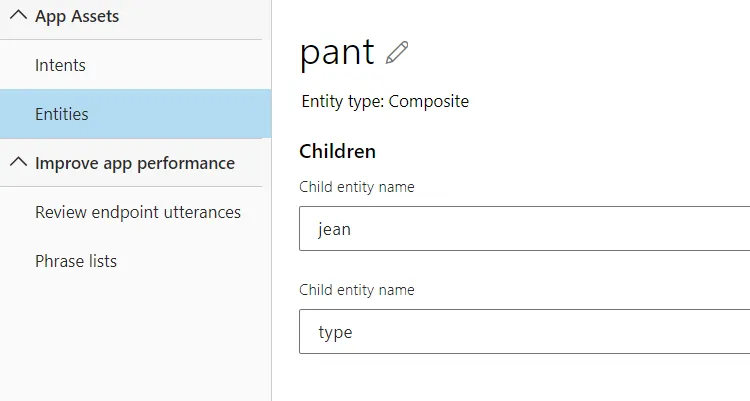Screen dimensions: 750x401
Task: Click the Children heading
Action: (338, 151)
